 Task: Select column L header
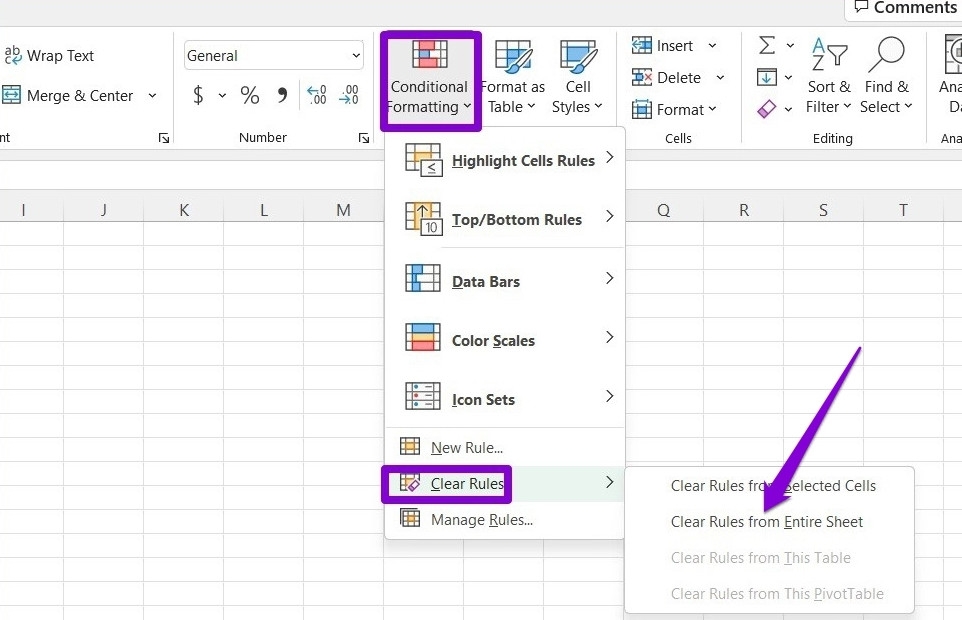click(x=264, y=210)
